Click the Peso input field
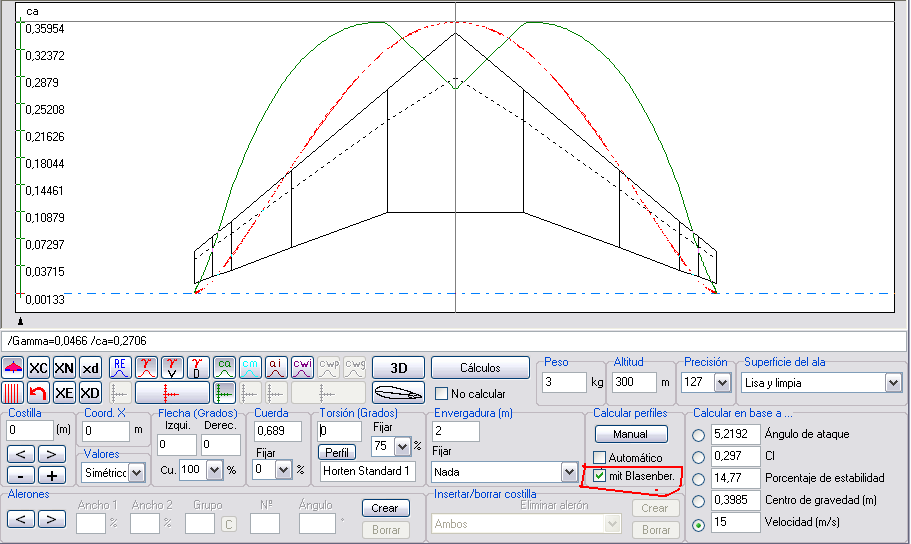Image resolution: width=911 pixels, height=544 pixels. [560, 383]
